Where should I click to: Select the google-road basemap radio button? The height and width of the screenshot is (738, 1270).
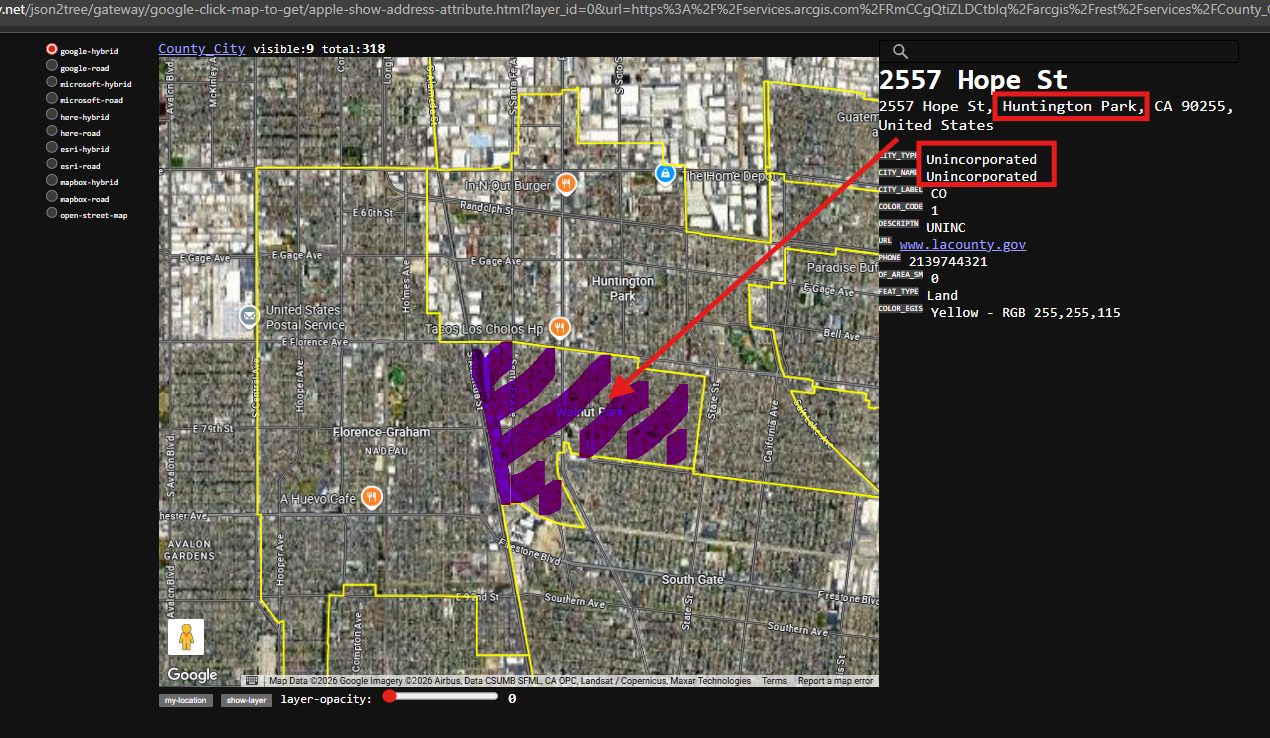coord(52,67)
